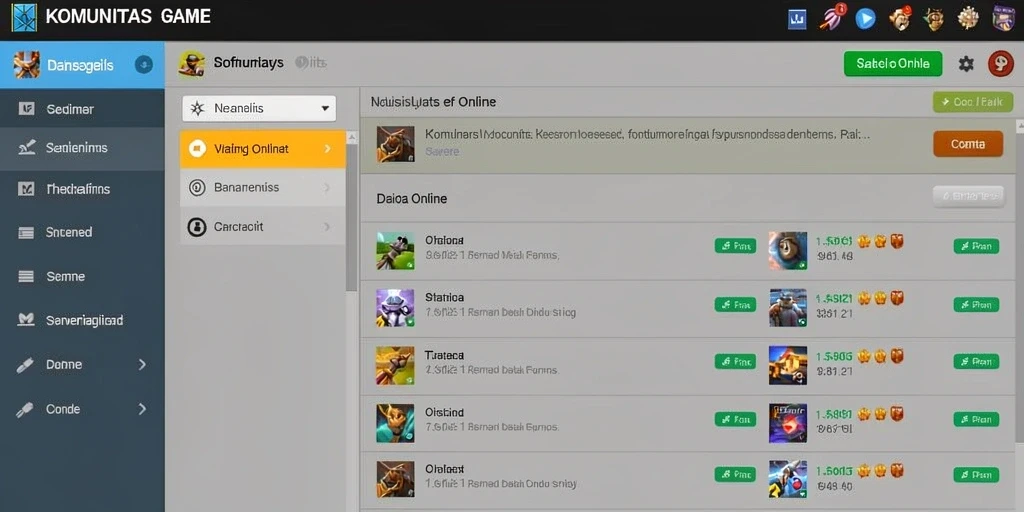Image resolution: width=1024 pixels, height=512 pixels.
Task: Click the Tiateca game title
Action: click(444, 355)
